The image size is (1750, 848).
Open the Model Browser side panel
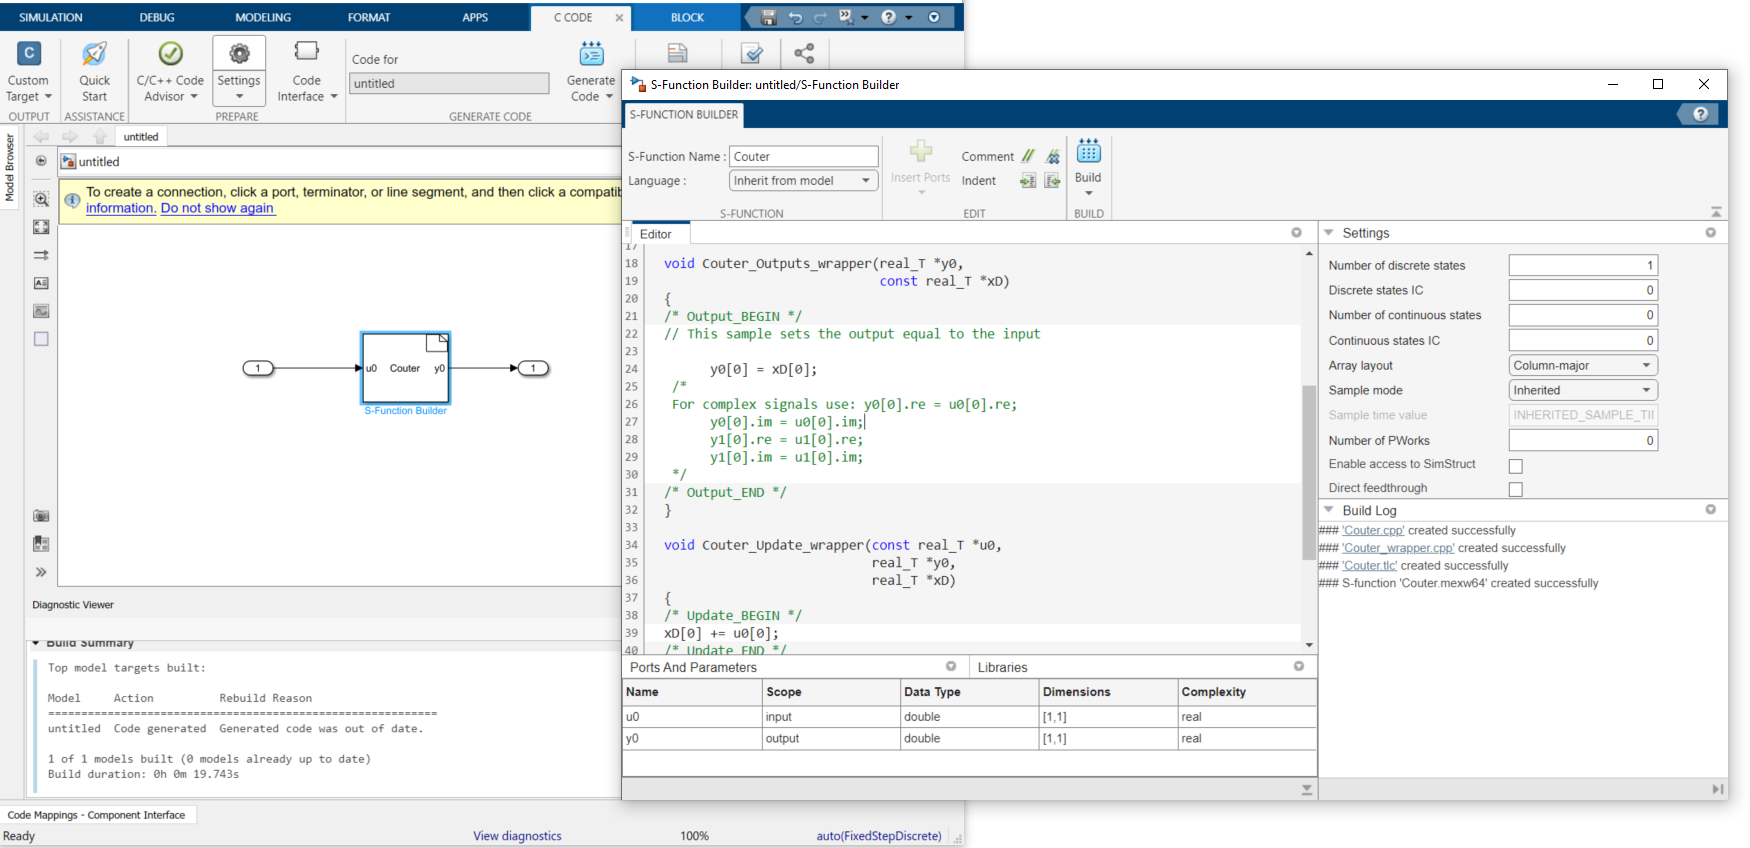click(x=10, y=167)
